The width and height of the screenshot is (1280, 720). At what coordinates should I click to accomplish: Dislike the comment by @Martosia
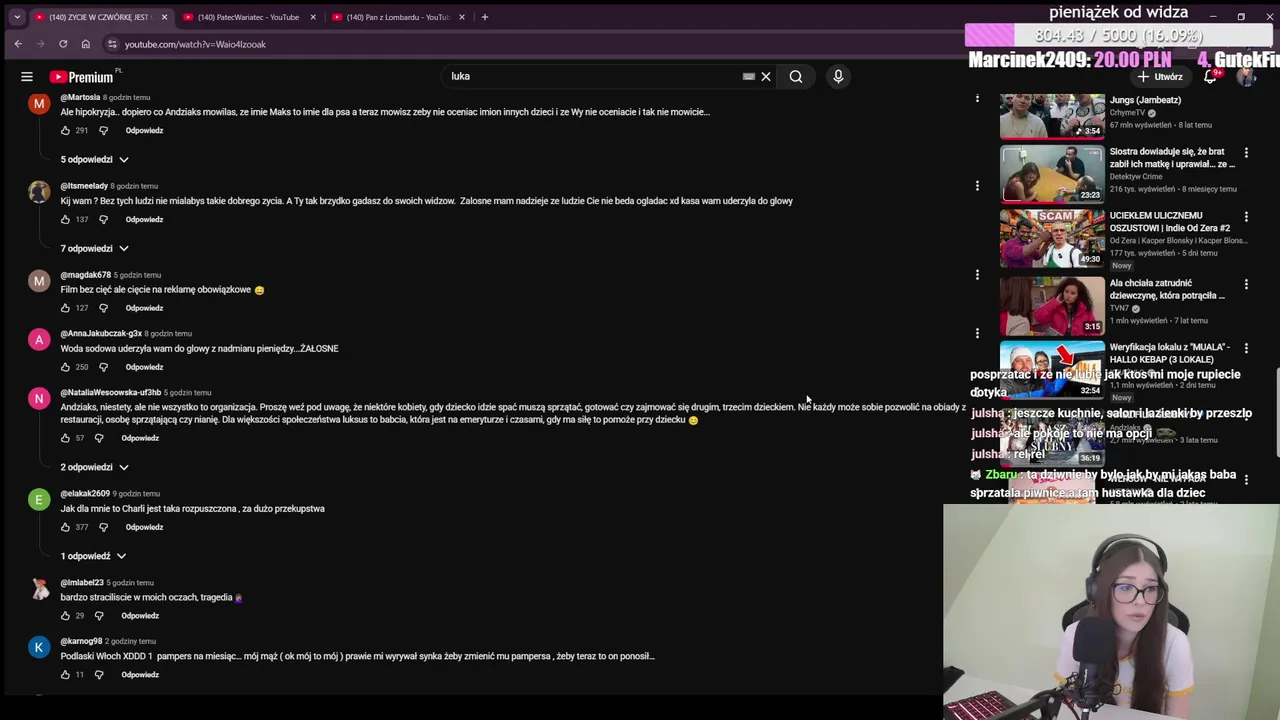point(103,131)
